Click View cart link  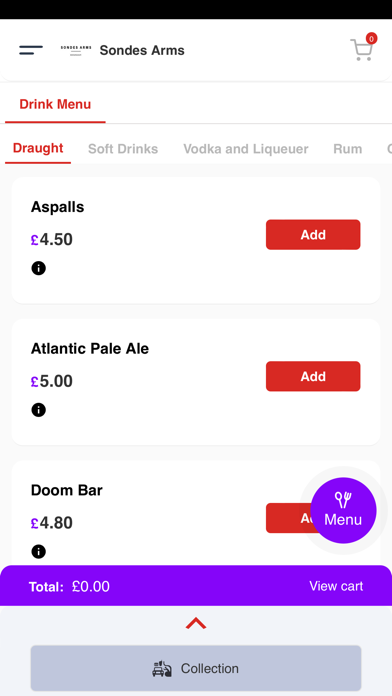coord(336,586)
